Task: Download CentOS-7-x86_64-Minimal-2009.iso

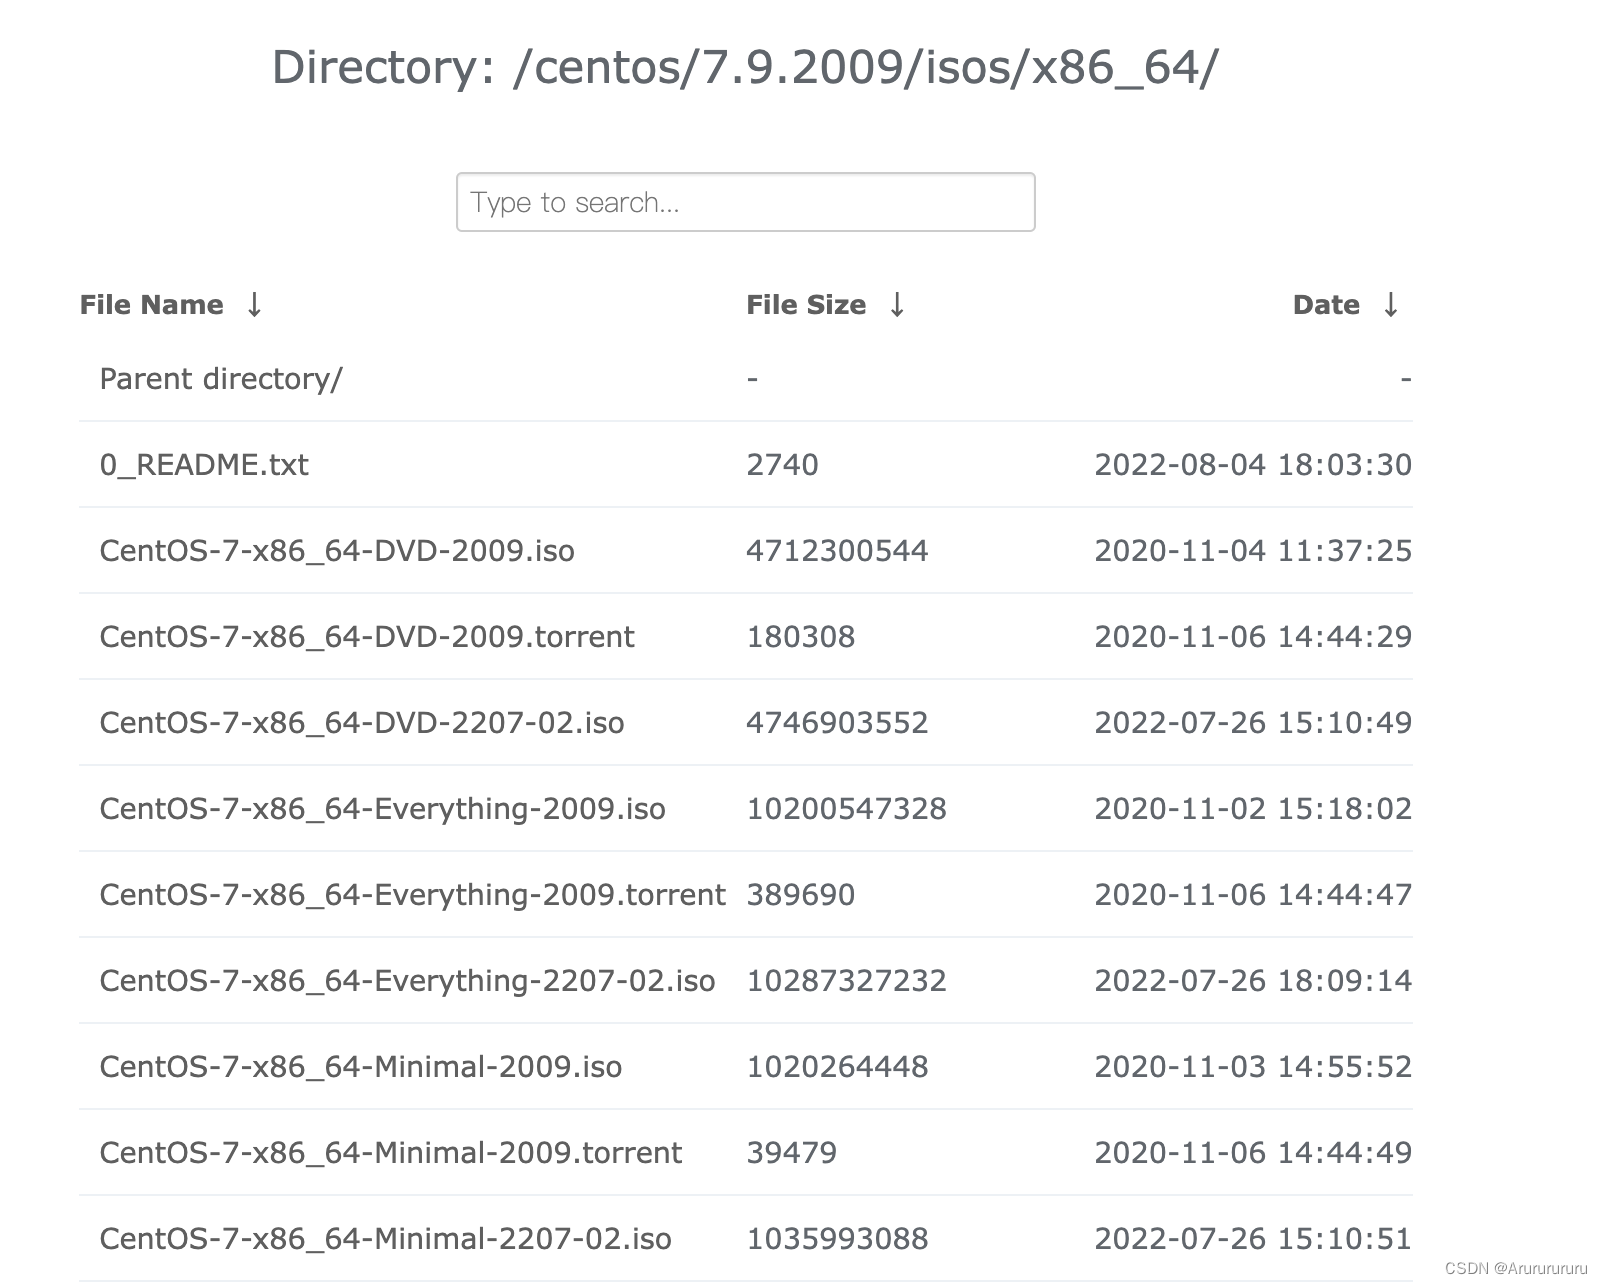Action: (361, 1067)
